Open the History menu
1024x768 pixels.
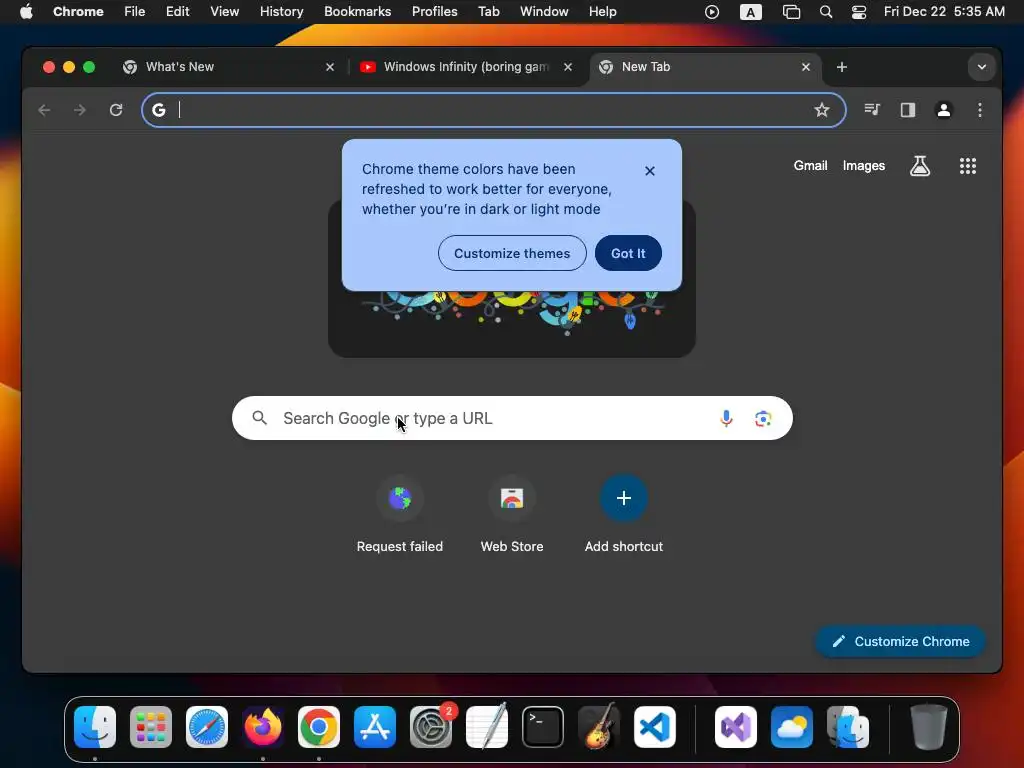281,12
